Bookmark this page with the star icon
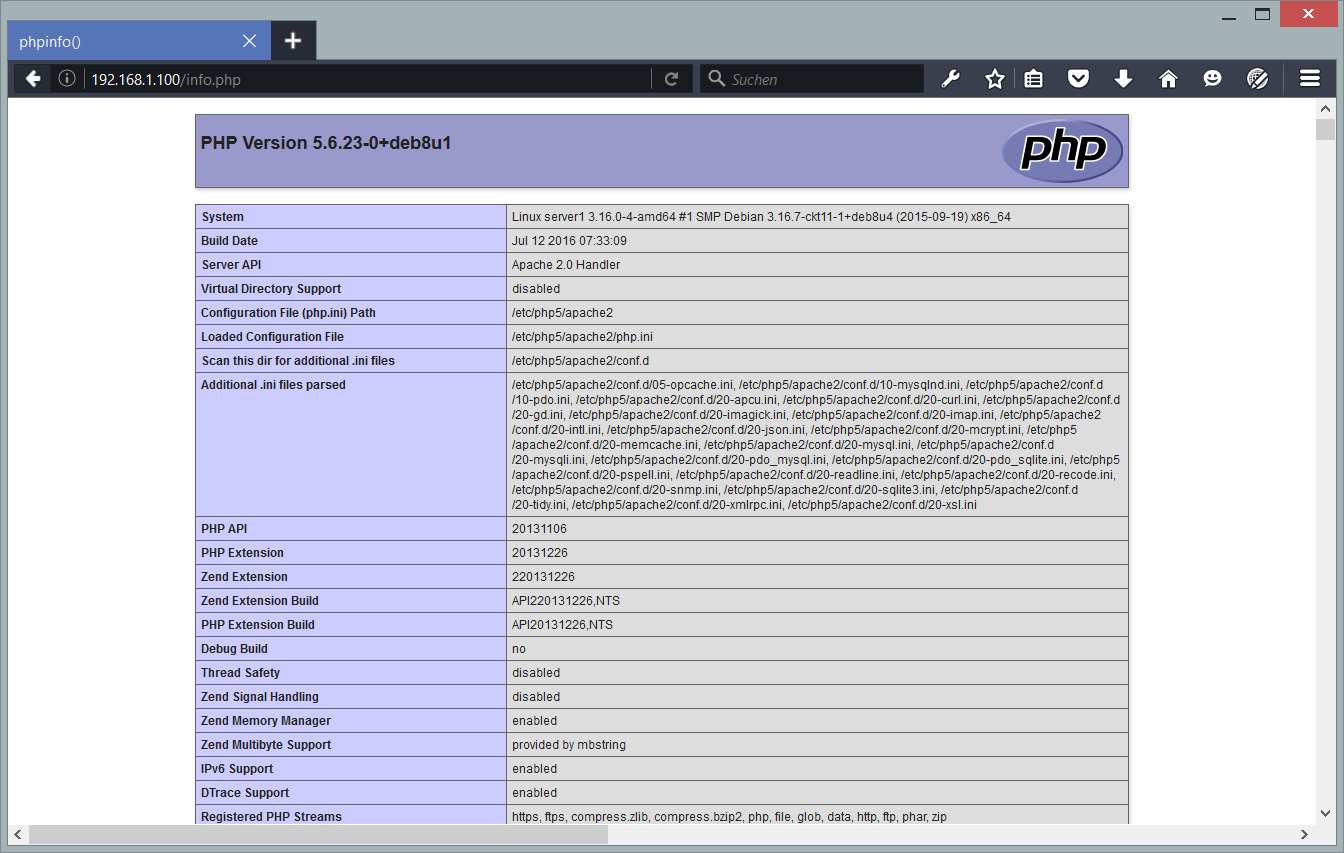 994,79
